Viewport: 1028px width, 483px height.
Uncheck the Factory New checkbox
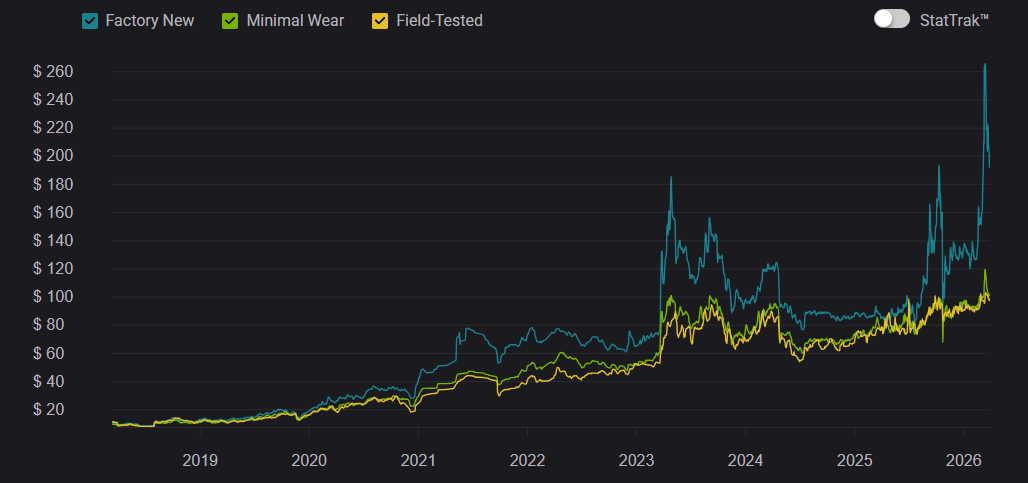90,20
